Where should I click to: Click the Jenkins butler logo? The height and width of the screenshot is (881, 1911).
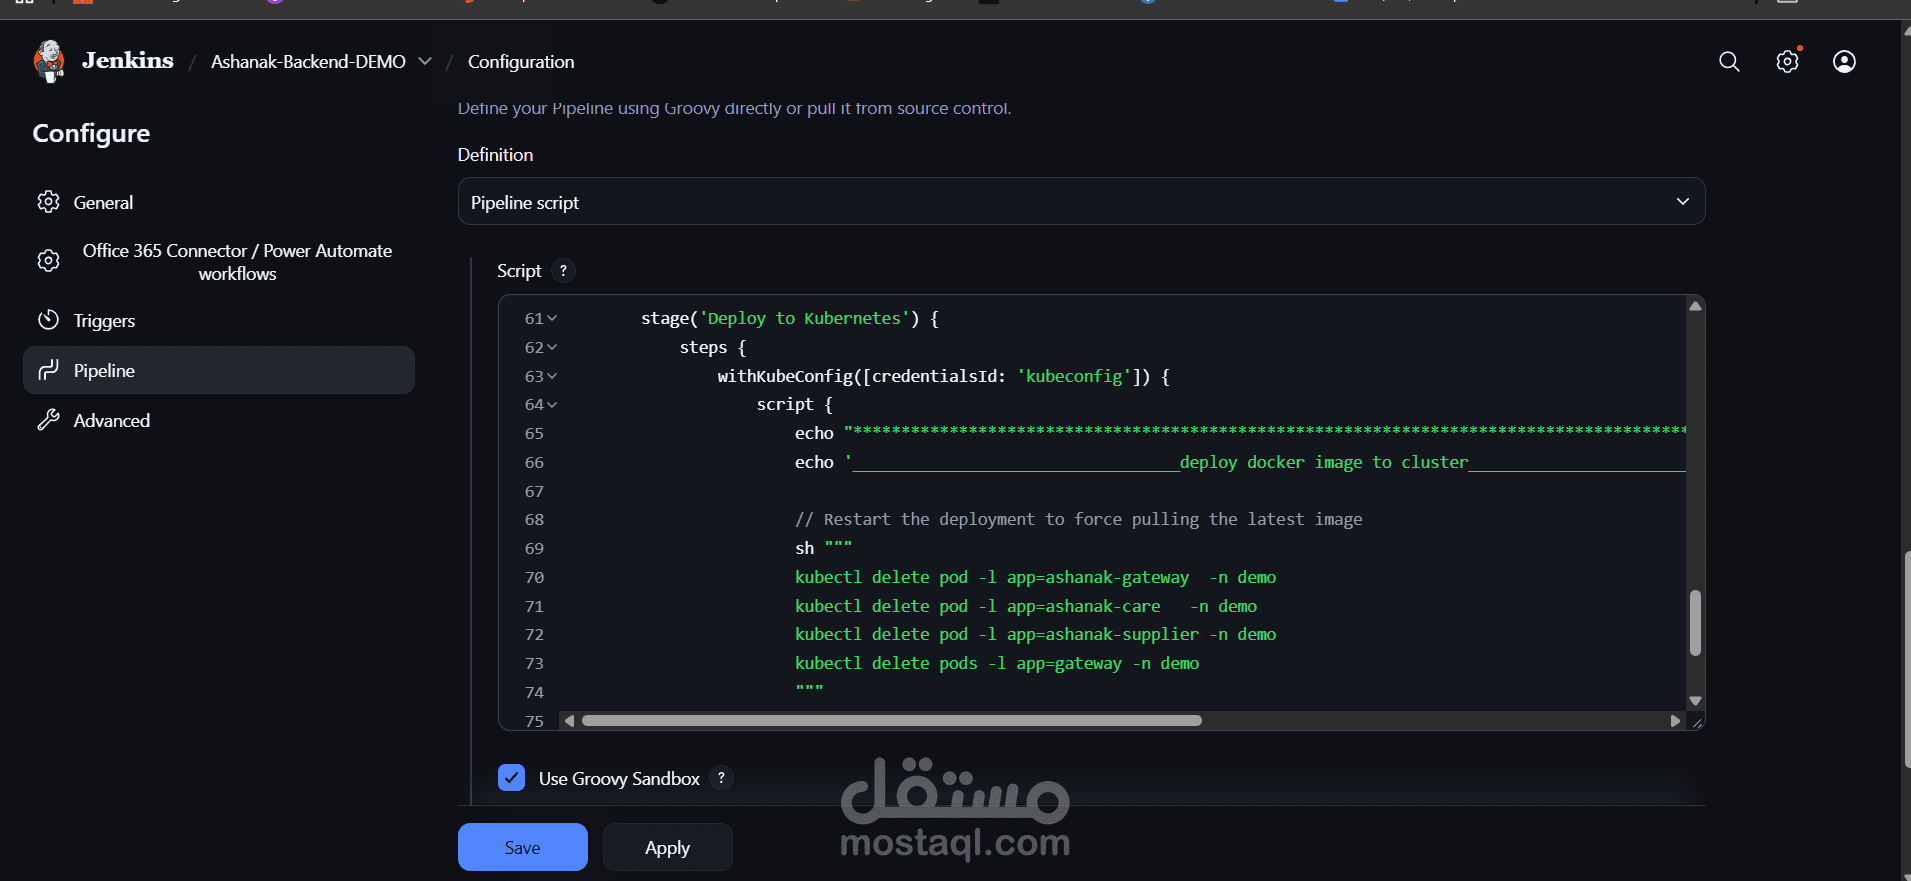pyautogui.click(x=48, y=61)
